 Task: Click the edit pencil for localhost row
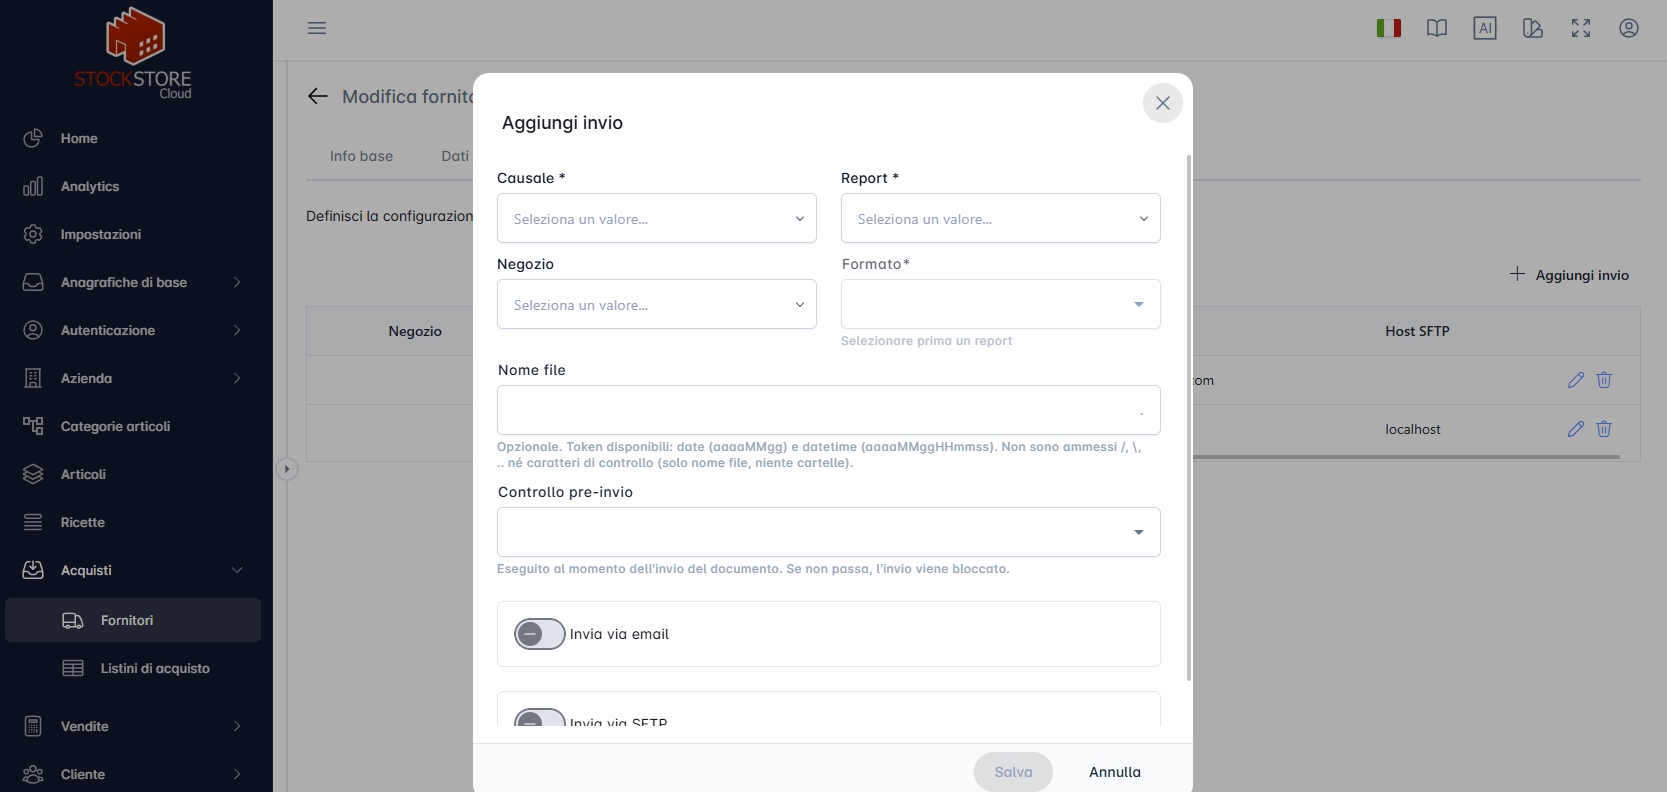1576,429
